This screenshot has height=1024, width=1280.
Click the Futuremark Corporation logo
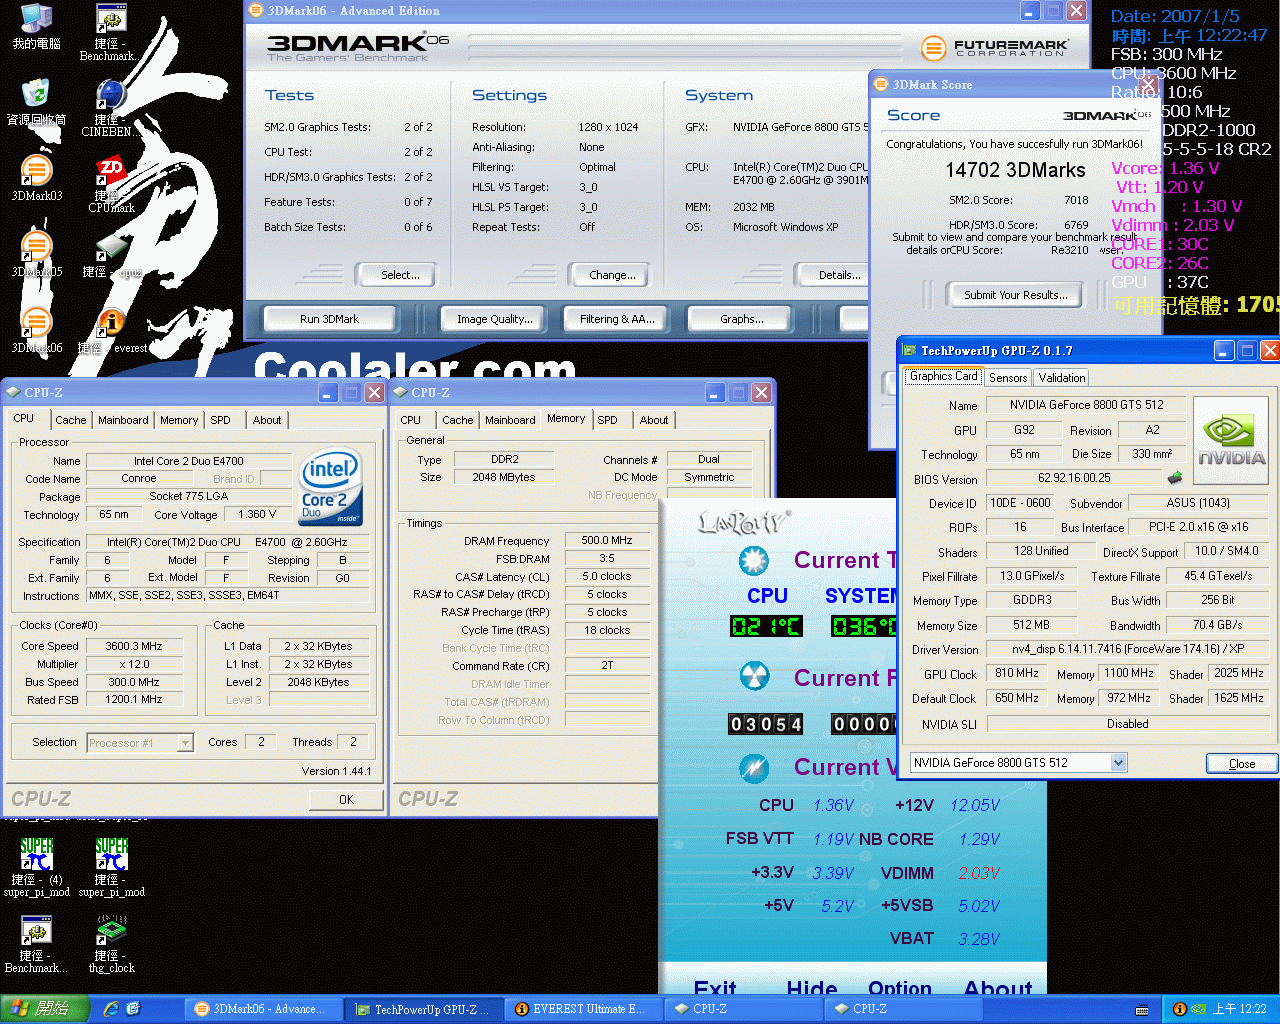[x=994, y=47]
